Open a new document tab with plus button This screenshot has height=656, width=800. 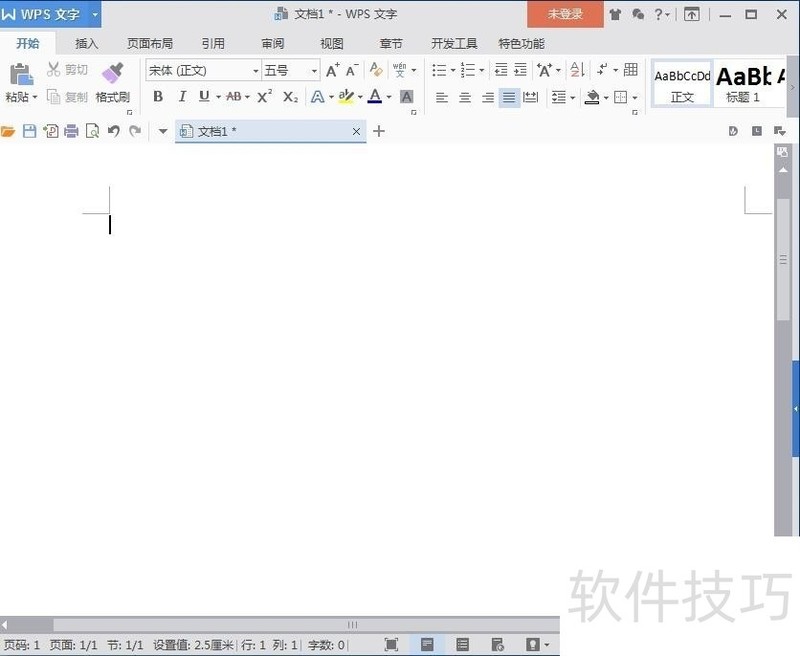pos(379,131)
